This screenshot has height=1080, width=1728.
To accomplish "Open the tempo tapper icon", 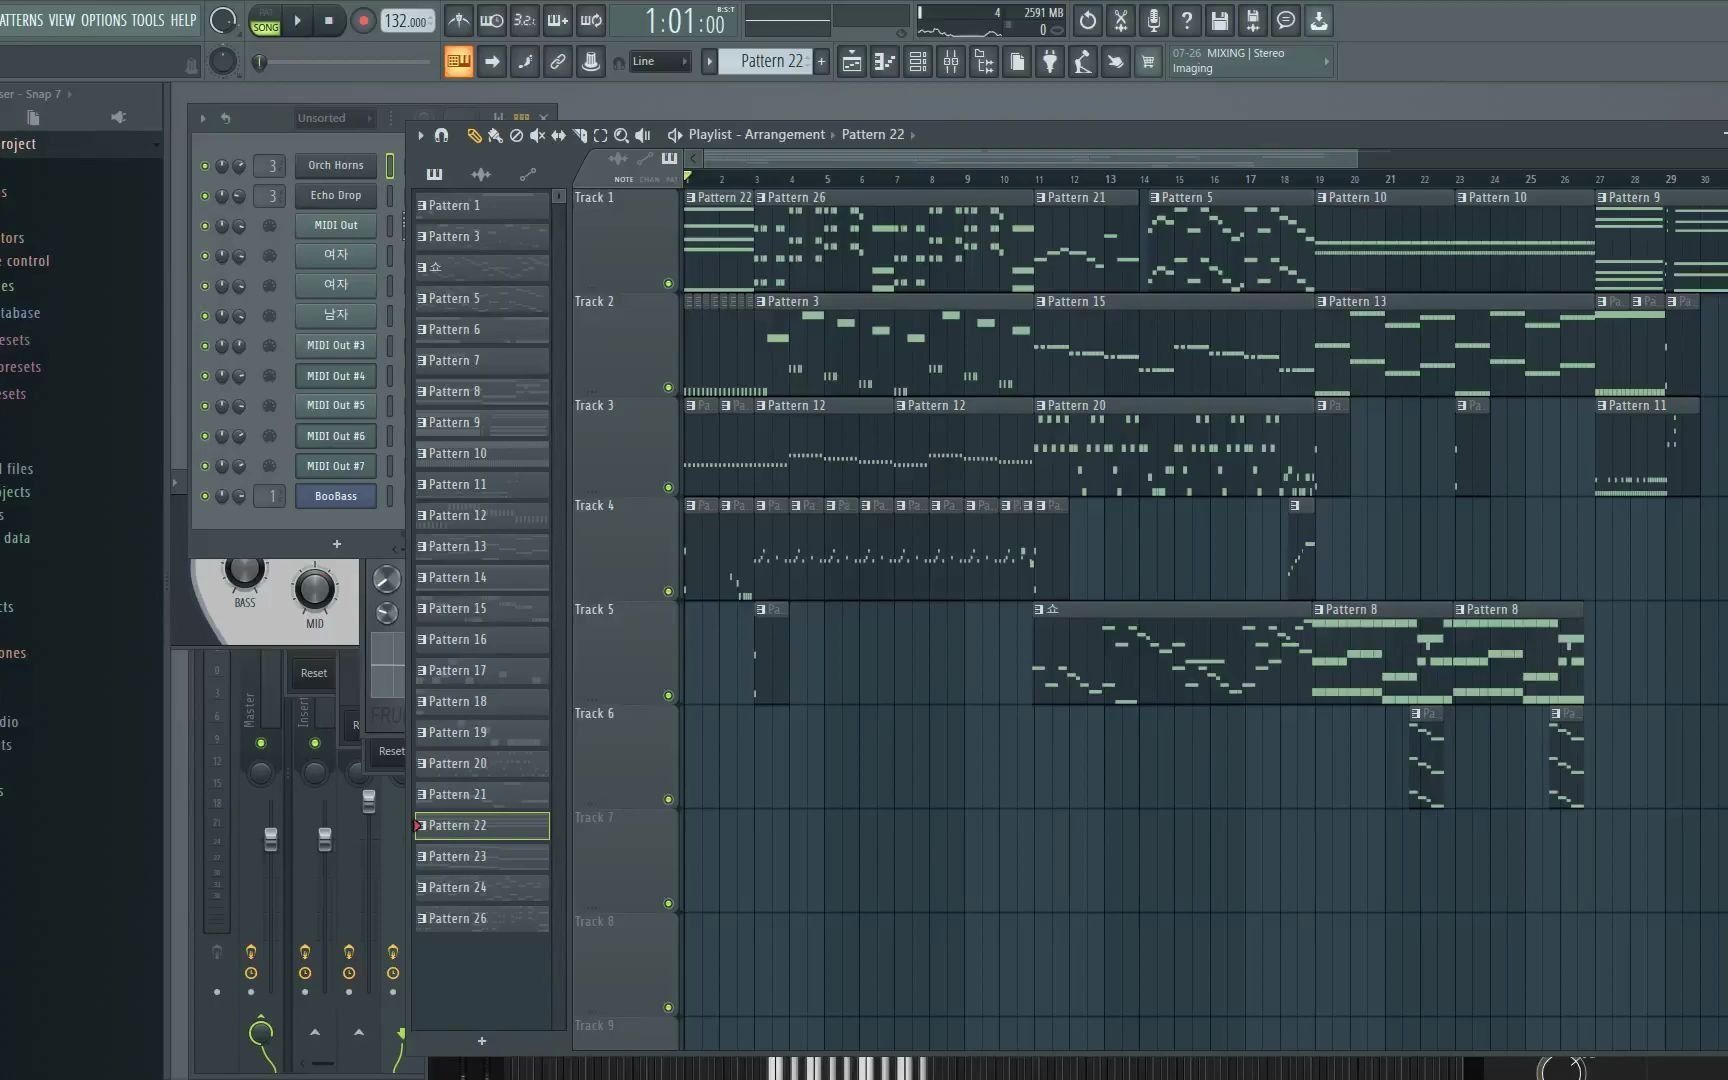I will [x=1082, y=62].
